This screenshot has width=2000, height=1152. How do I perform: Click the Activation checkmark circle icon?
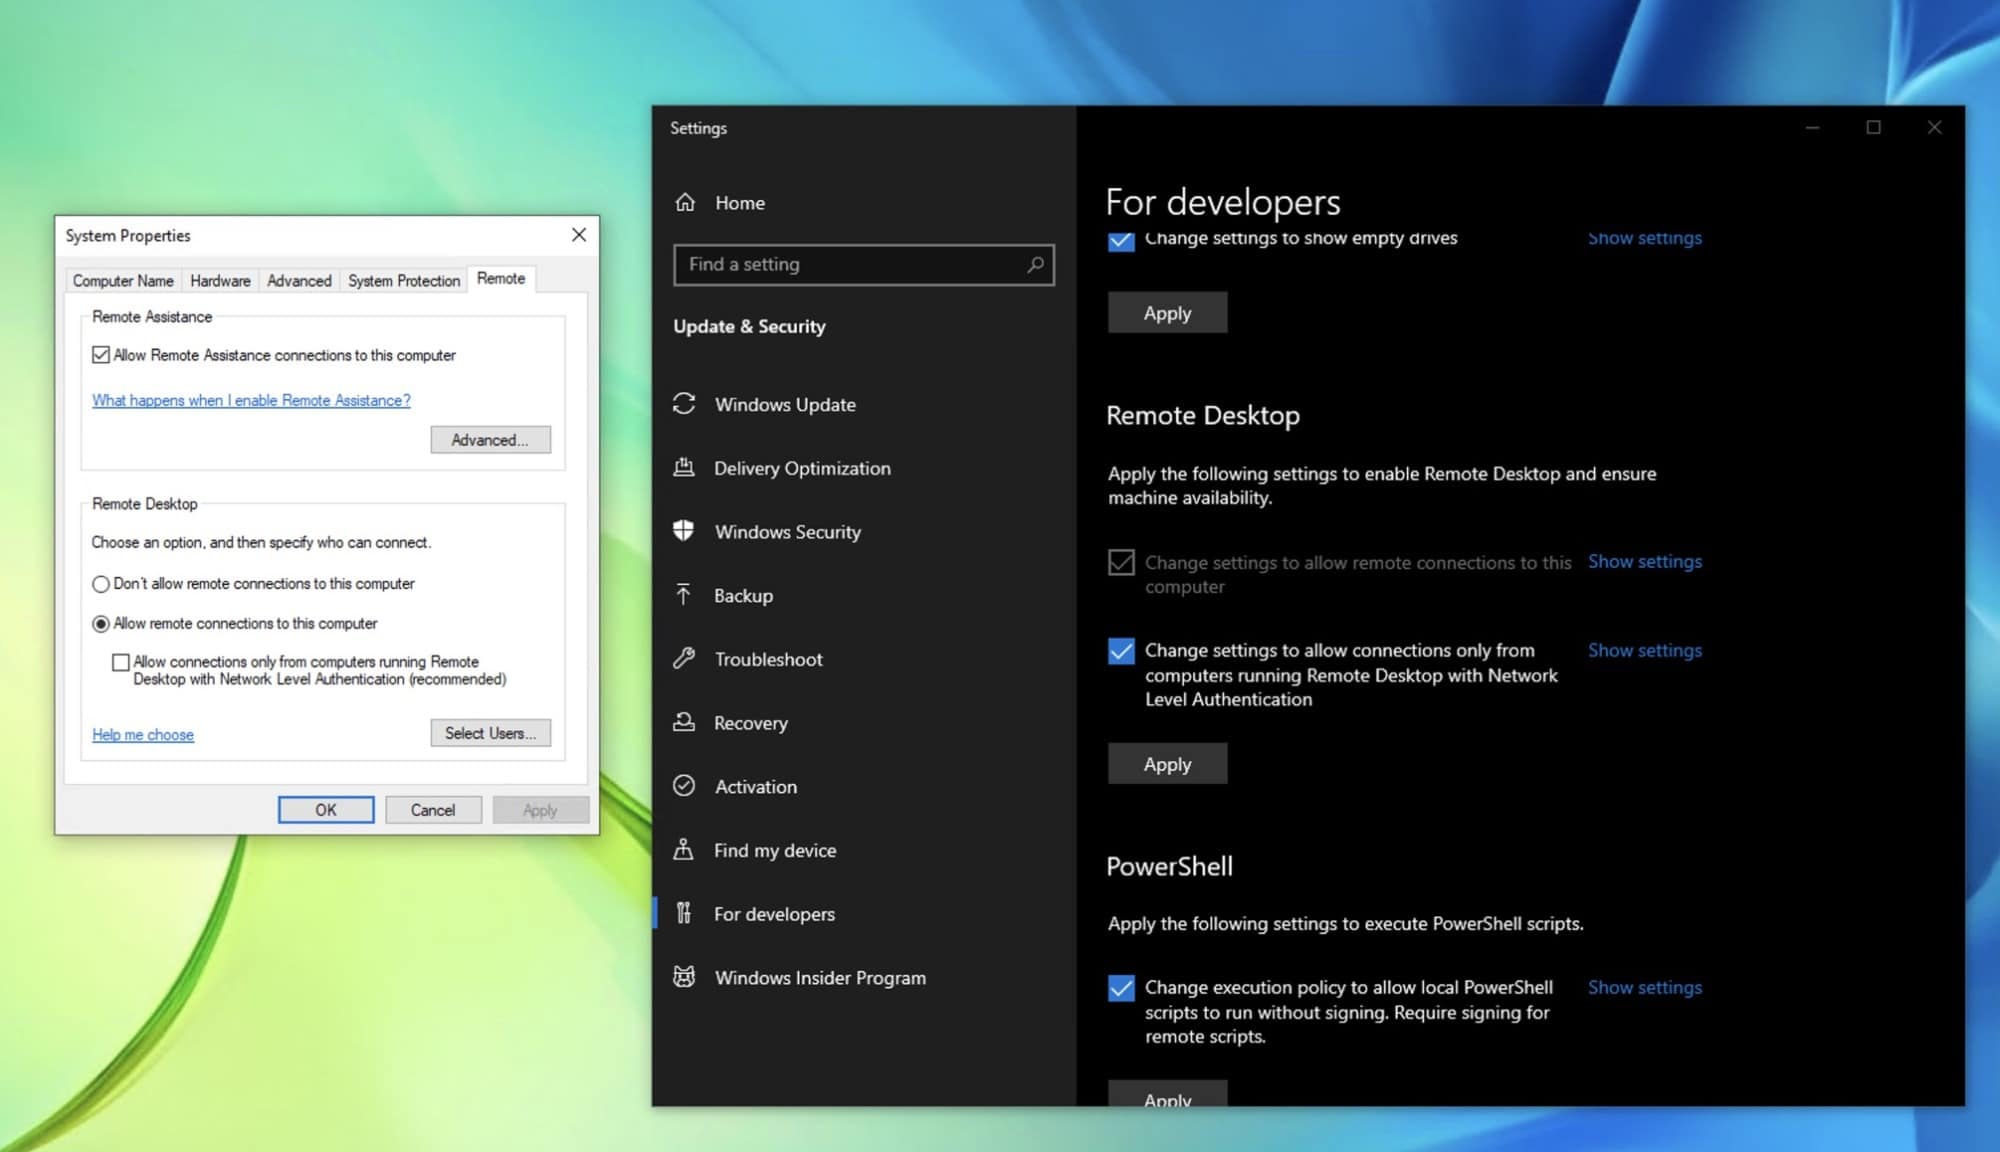[x=684, y=785]
